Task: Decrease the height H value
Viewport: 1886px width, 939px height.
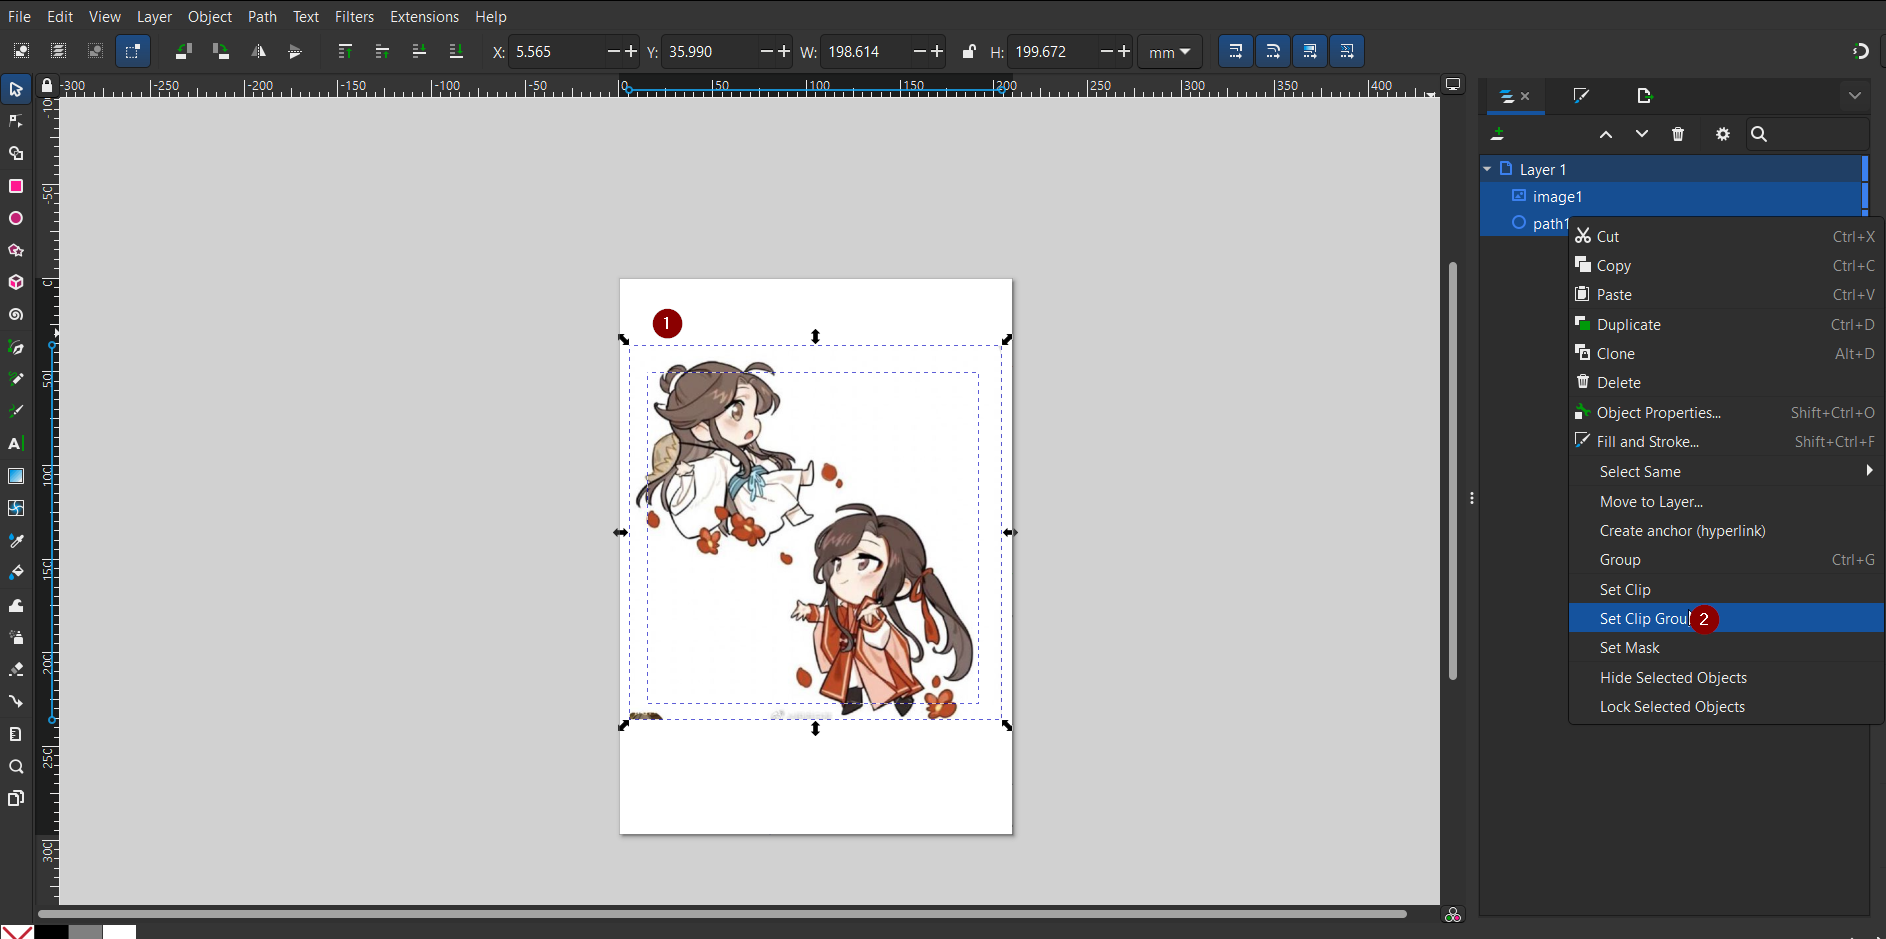Action: pyautogui.click(x=1107, y=52)
